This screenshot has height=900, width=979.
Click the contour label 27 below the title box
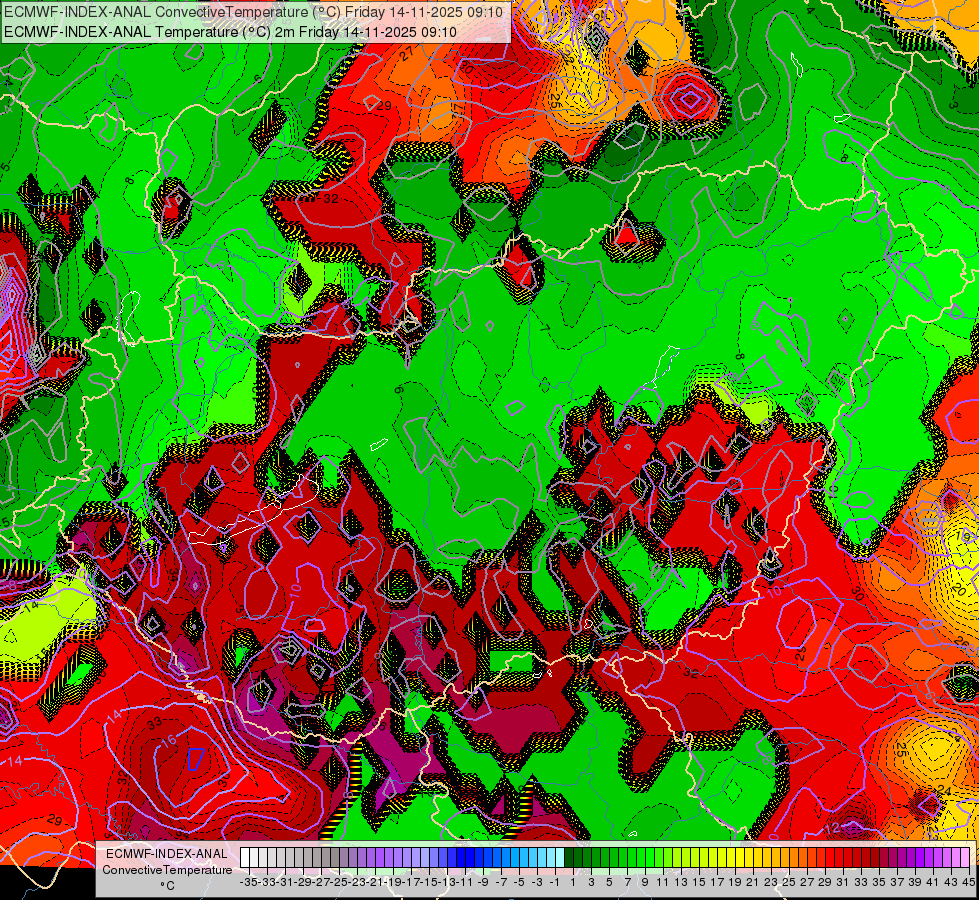coord(407,54)
